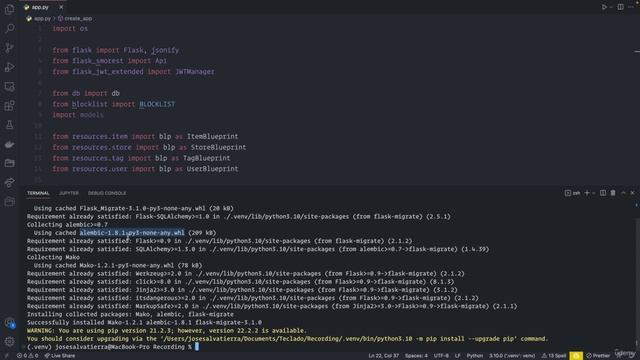The height and width of the screenshot is (360, 640).
Task: Click 'jsonify' in the flask import line
Action: tap(164, 50)
